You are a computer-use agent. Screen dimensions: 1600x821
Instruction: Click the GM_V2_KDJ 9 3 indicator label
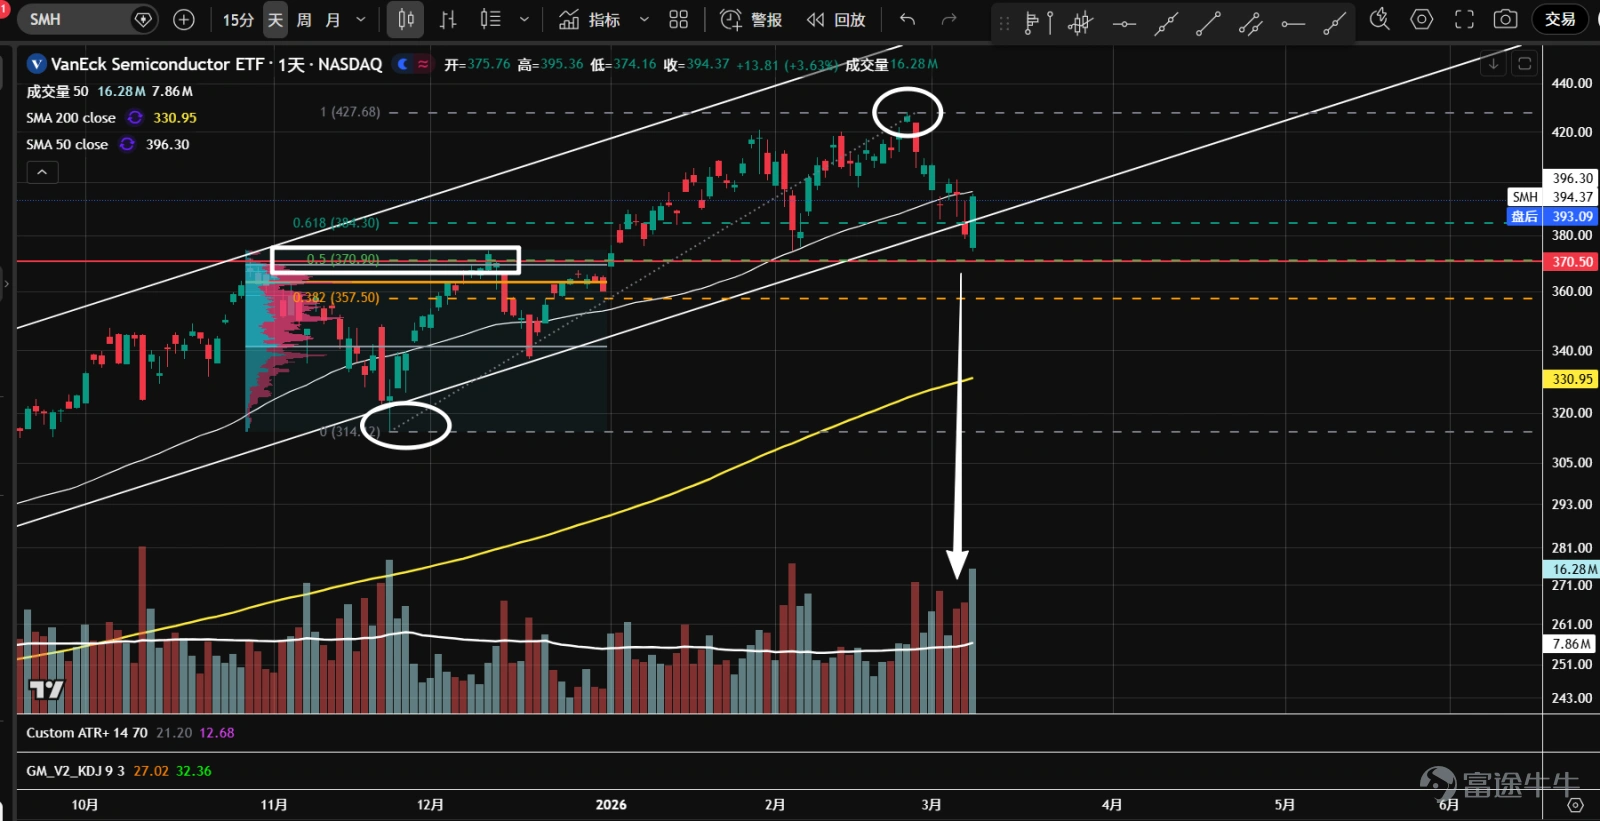click(x=76, y=771)
